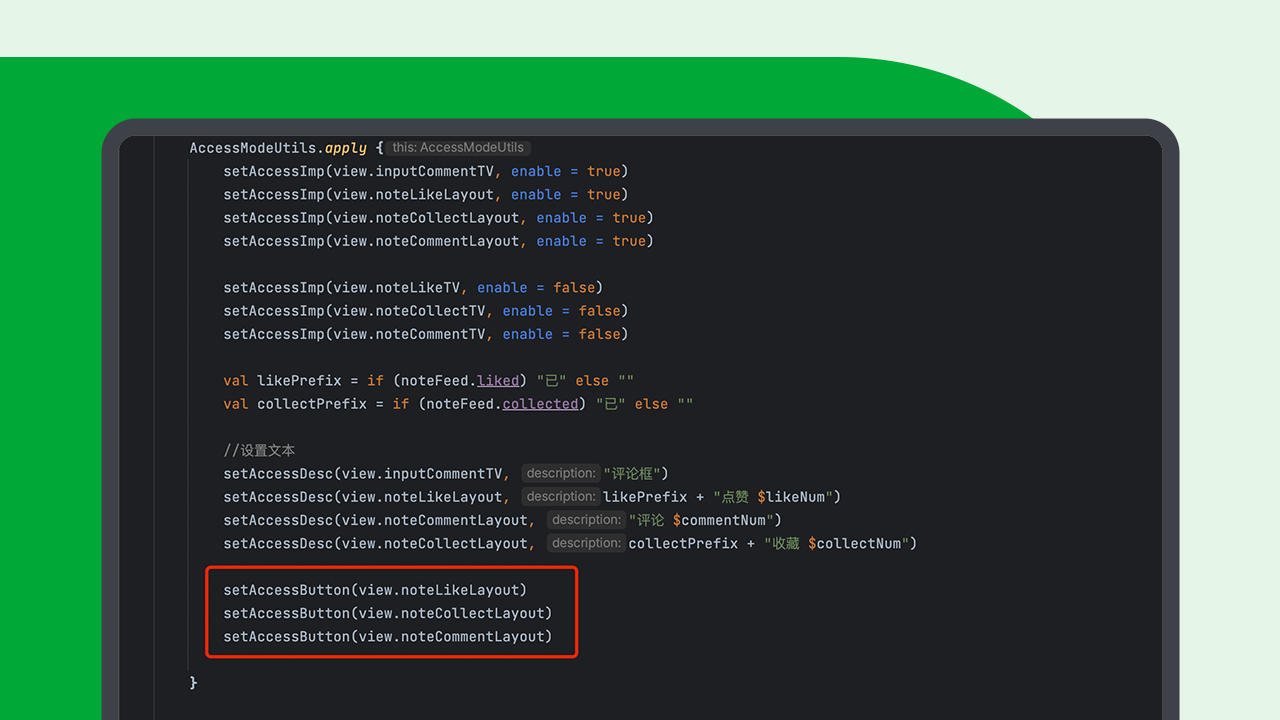Select the "//设置文本" comment line
The width and height of the screenshot is (1280, 720).
(259, 450)
